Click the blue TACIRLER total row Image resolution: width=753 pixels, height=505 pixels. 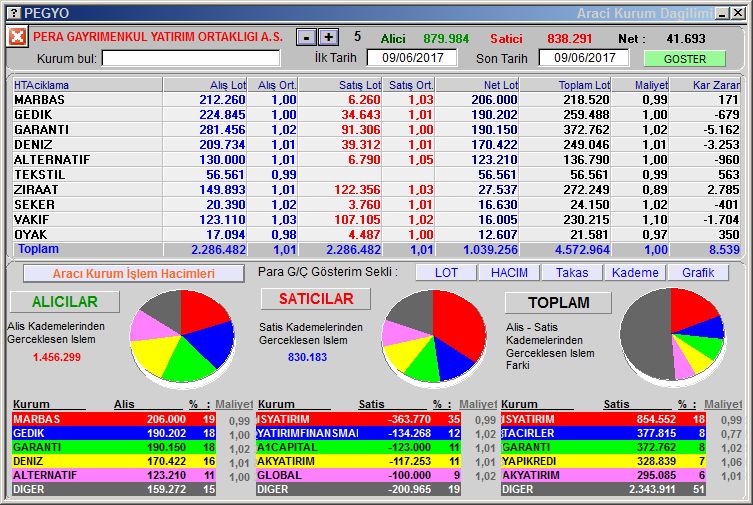tap(603, 433)
